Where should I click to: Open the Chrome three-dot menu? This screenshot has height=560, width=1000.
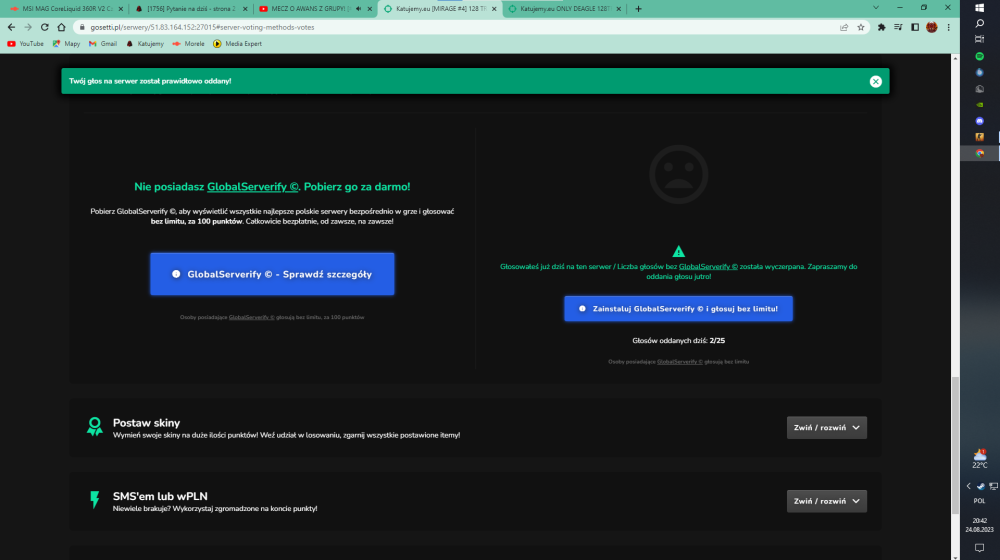[948, 27]
